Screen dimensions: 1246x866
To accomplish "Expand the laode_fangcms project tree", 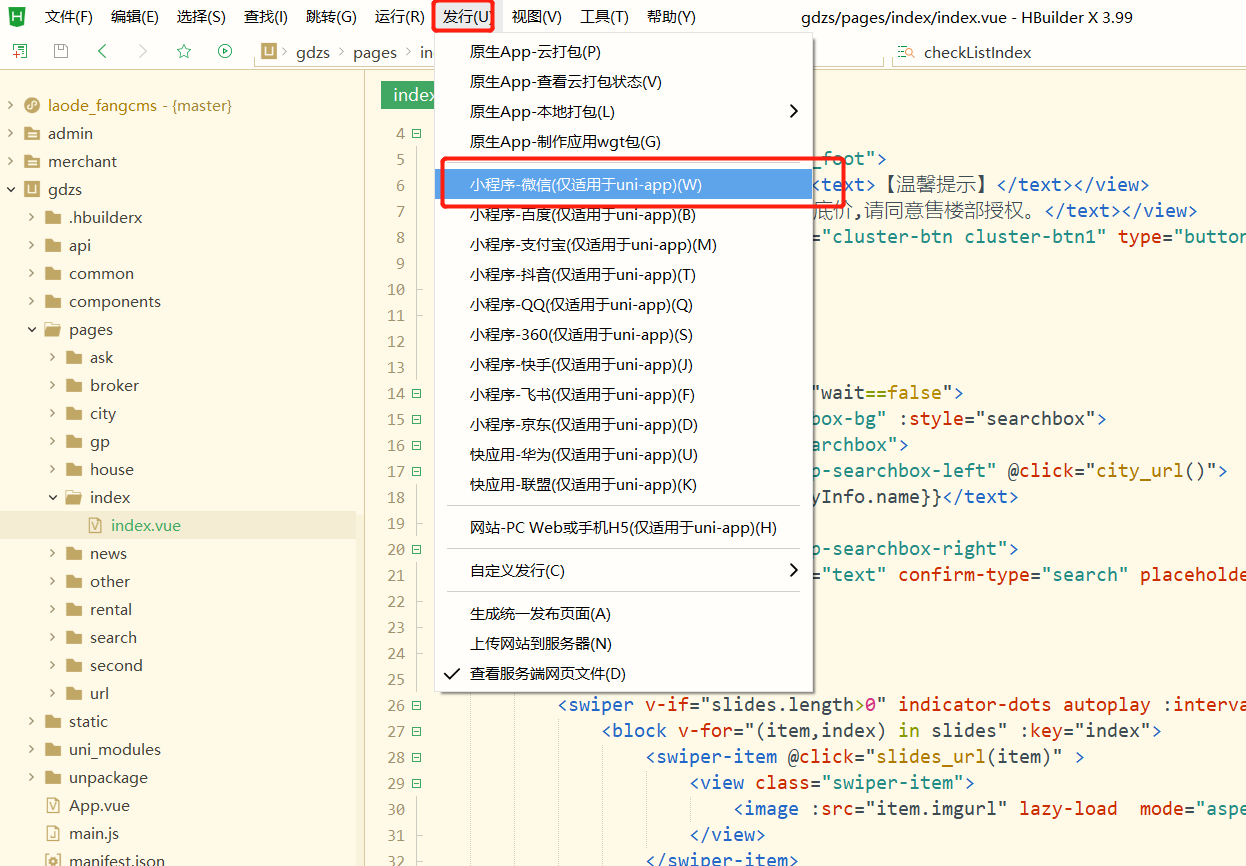I will 11,105.
